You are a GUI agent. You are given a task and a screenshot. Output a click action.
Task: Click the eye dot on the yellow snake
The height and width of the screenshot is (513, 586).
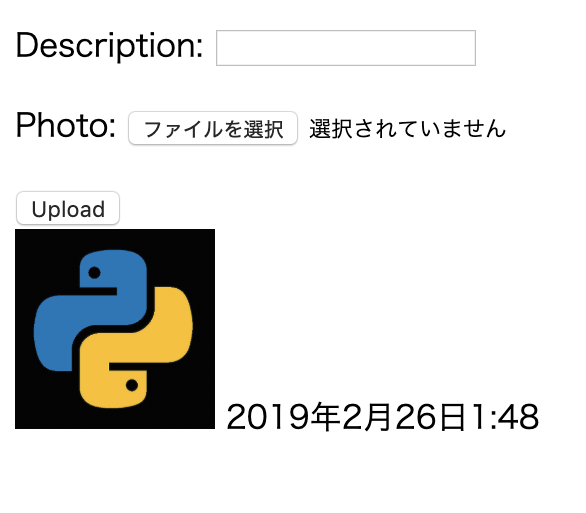click(x=132, y=385)
